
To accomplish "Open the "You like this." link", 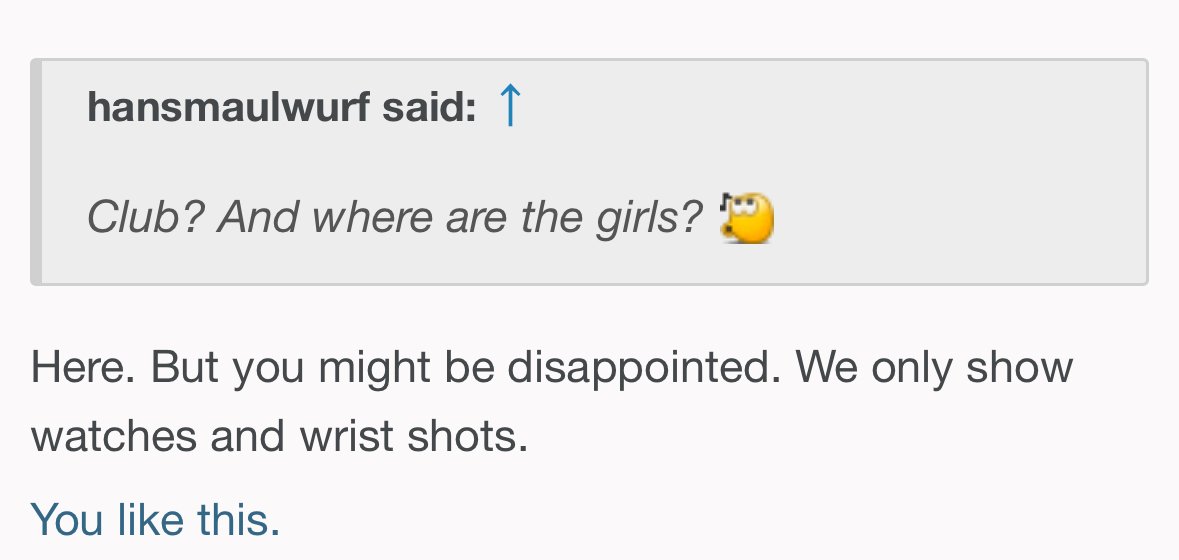I will (155, 519).
